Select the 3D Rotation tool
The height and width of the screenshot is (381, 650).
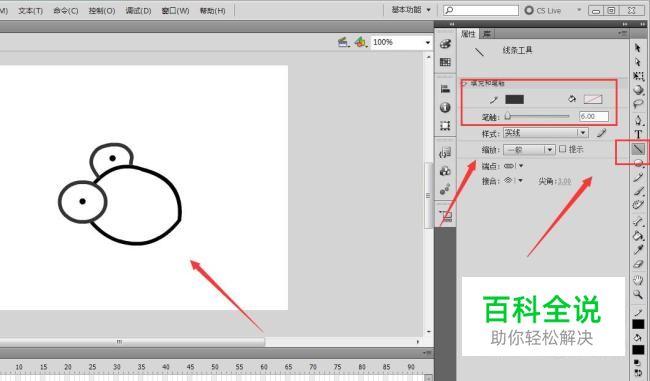click(x=638, y=90)
